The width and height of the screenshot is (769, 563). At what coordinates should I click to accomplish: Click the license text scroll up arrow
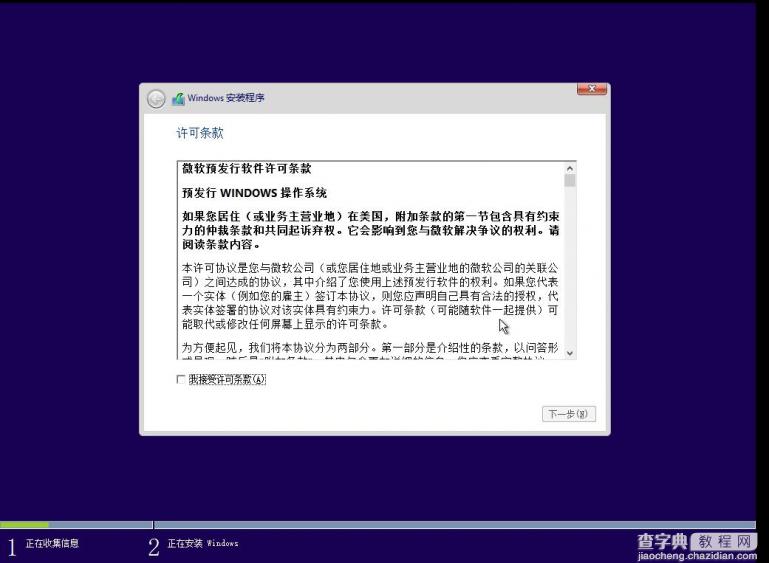(x=569, y=168)
